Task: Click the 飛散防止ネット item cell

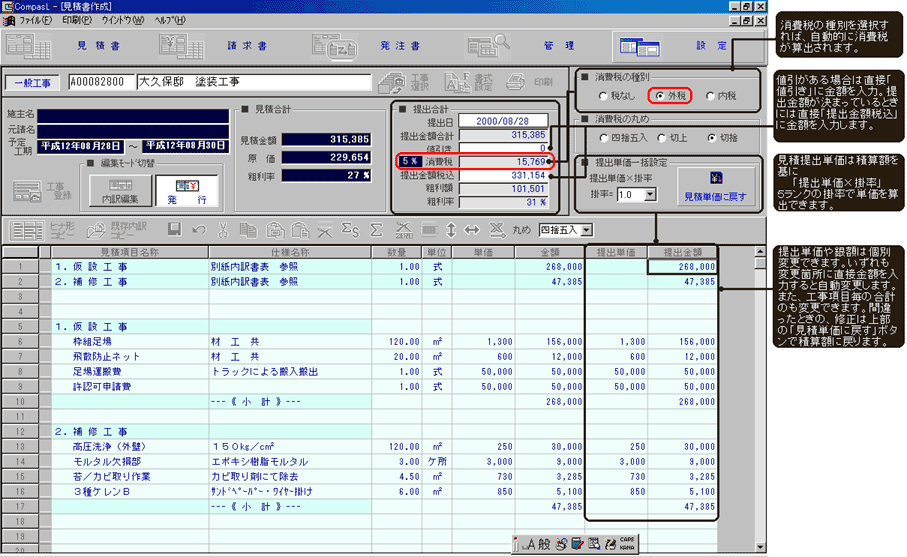Action: click(x=130, y=357)
